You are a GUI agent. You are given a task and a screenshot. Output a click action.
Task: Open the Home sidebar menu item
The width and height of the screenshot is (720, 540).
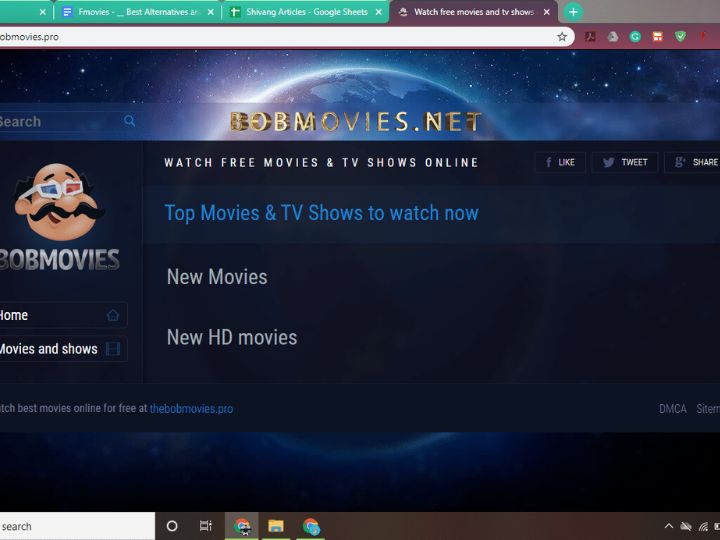[x=63, y=315]
